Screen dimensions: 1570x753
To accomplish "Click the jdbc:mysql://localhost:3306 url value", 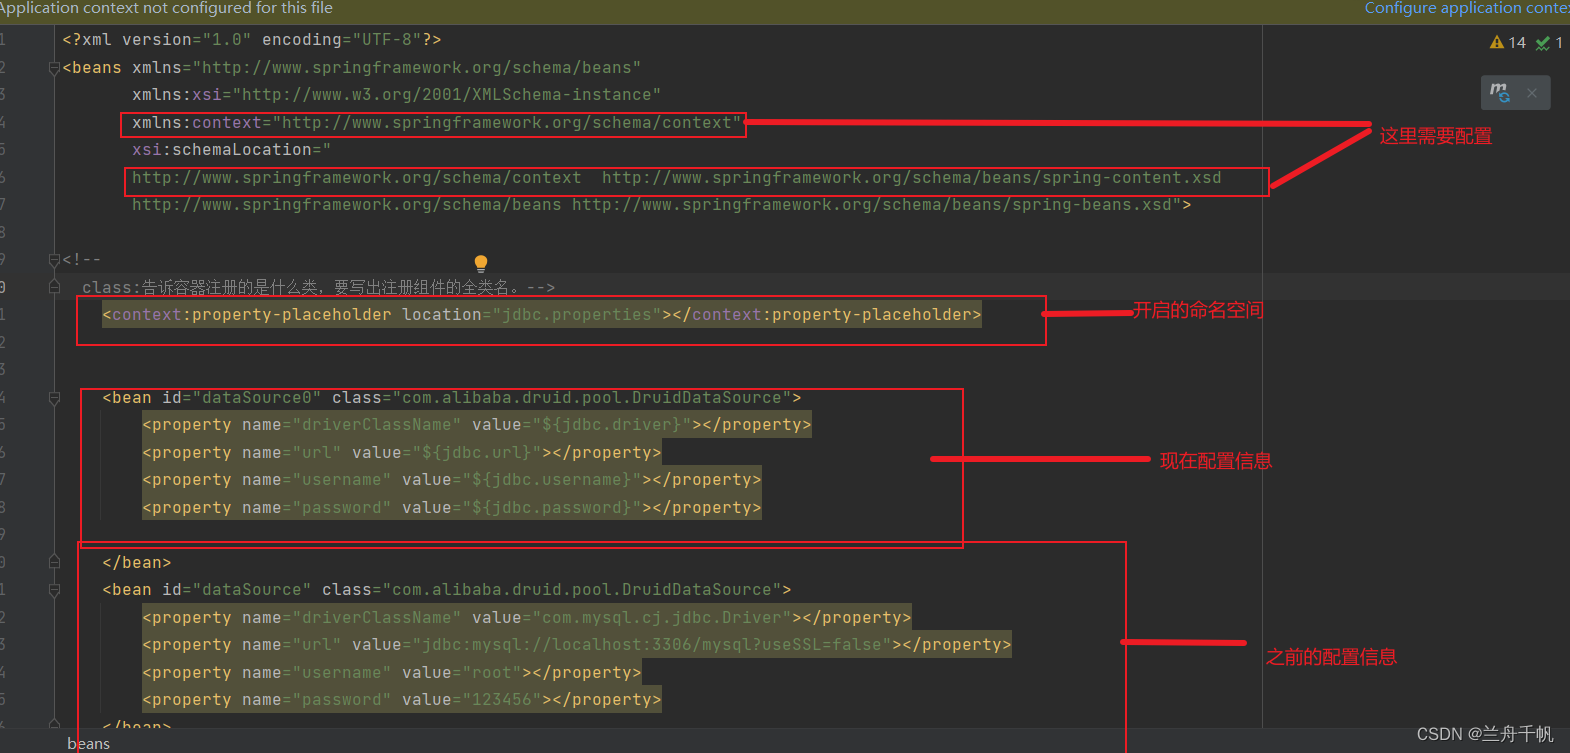I will (651, 645).
